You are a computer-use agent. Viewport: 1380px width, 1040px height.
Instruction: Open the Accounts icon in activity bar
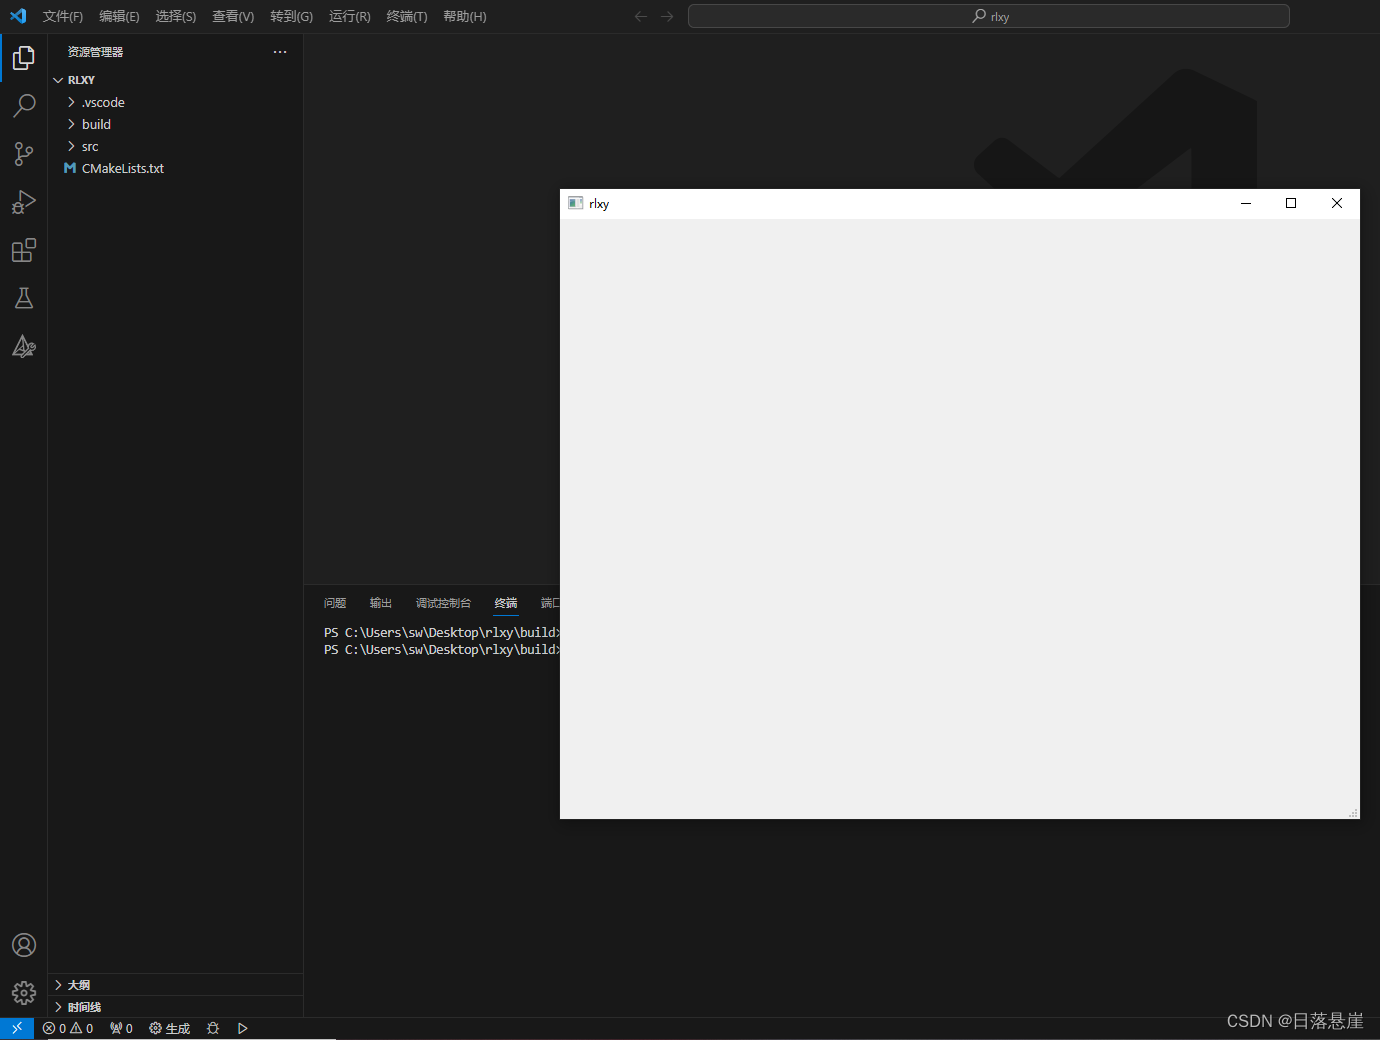tap(24, 945)
